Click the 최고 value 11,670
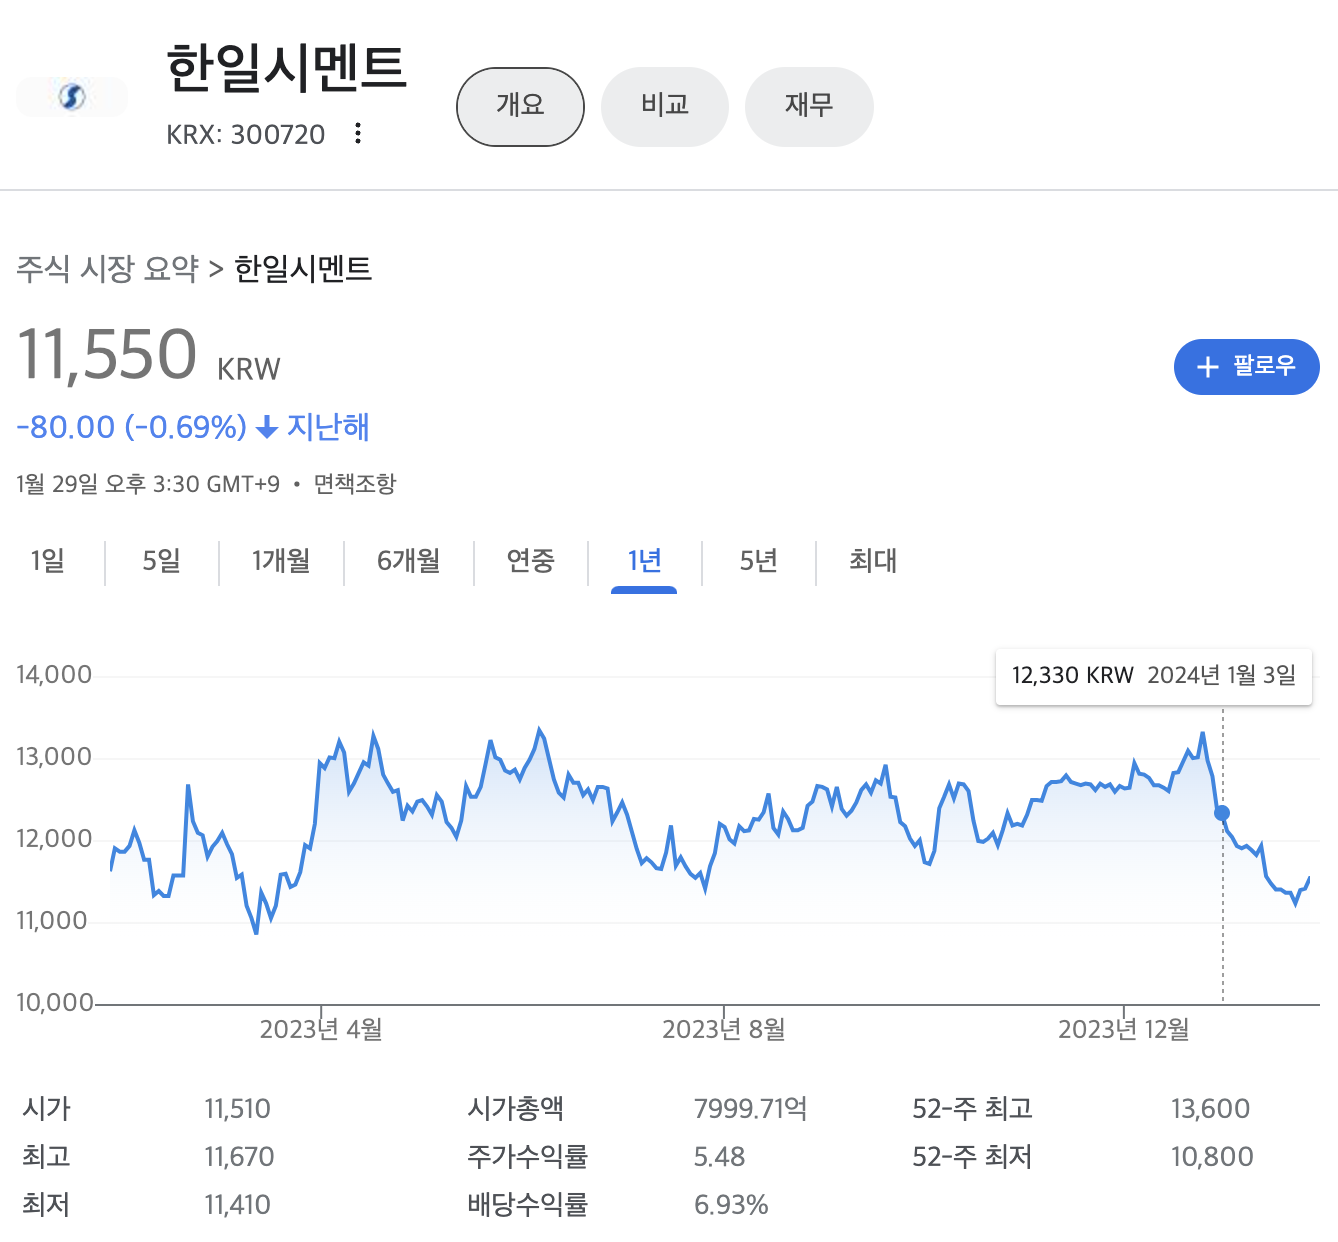Image resolution: width=1338 pixels, height=1242 pixels. (x=239, y=1157)
